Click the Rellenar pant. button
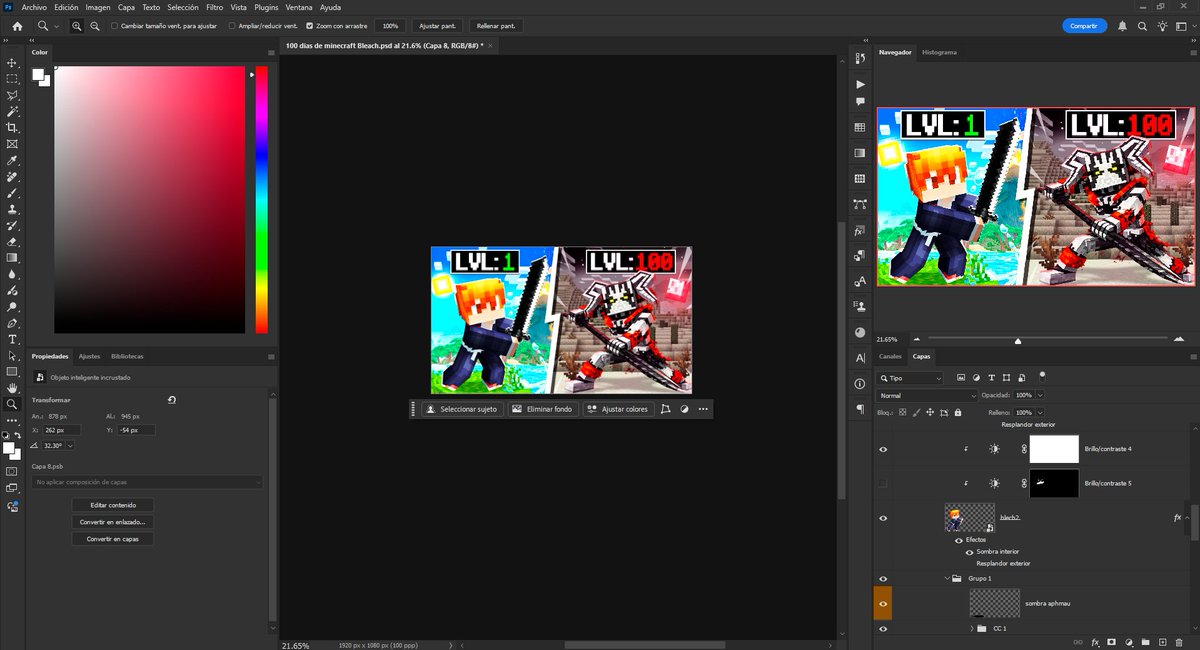The image size is (1200, 650). coord(496,26)
